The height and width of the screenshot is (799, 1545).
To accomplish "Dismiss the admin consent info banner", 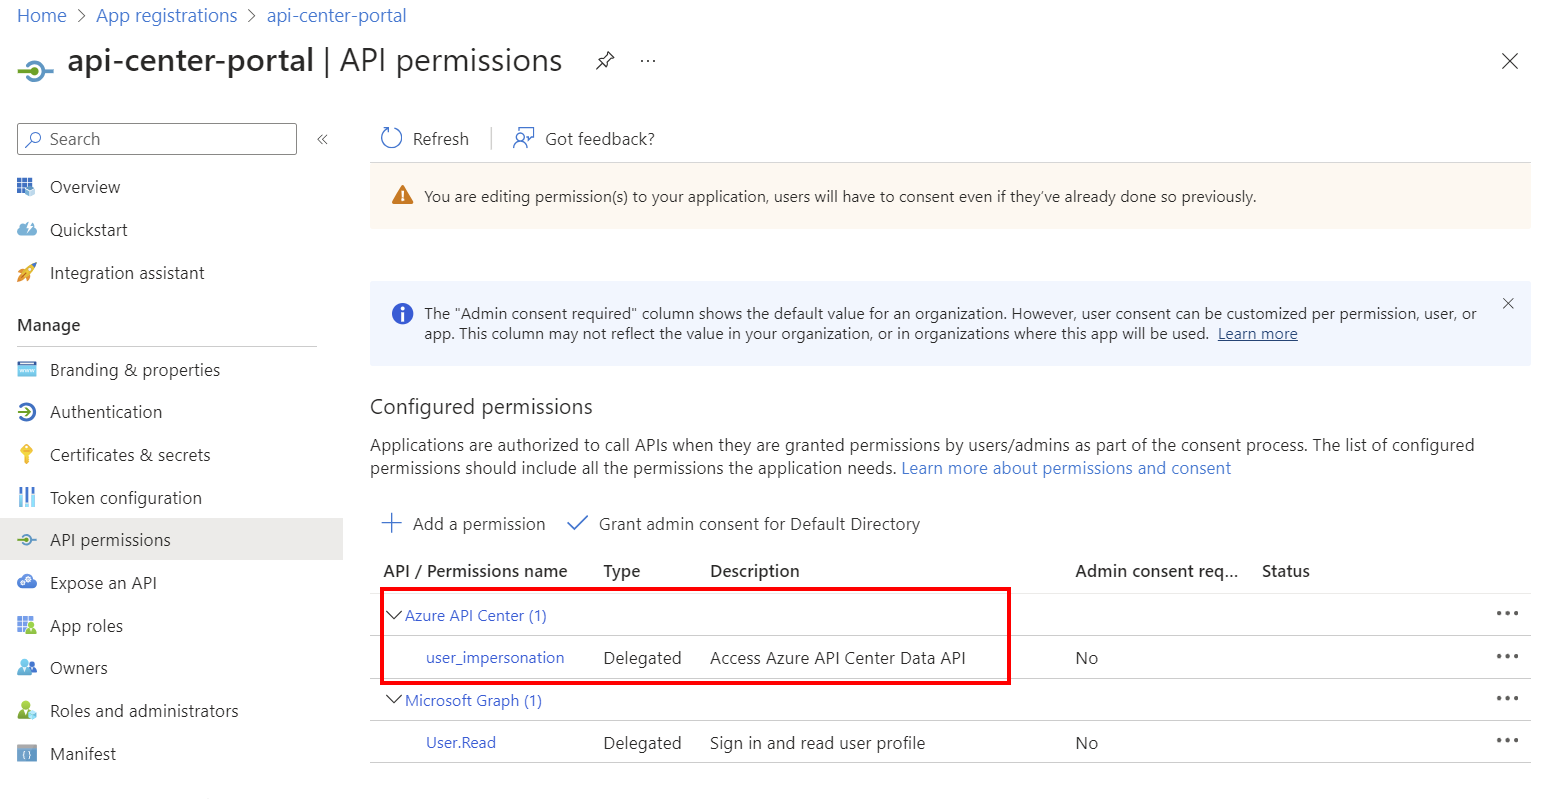I will click(x=1508, y=303).
